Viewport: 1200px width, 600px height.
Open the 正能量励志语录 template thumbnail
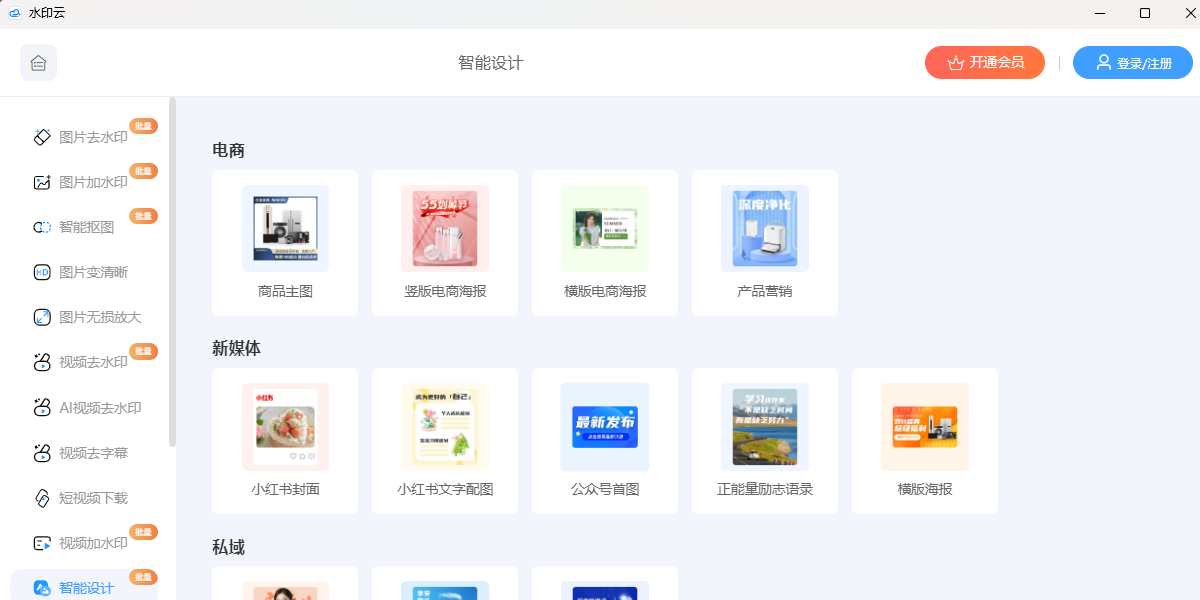tap(765, 427)
